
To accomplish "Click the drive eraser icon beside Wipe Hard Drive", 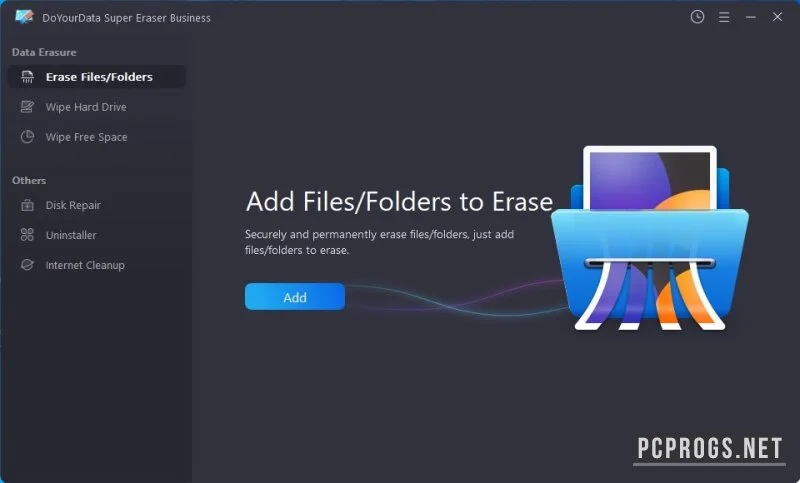I will pyautogui.click(x=27, y=107).
